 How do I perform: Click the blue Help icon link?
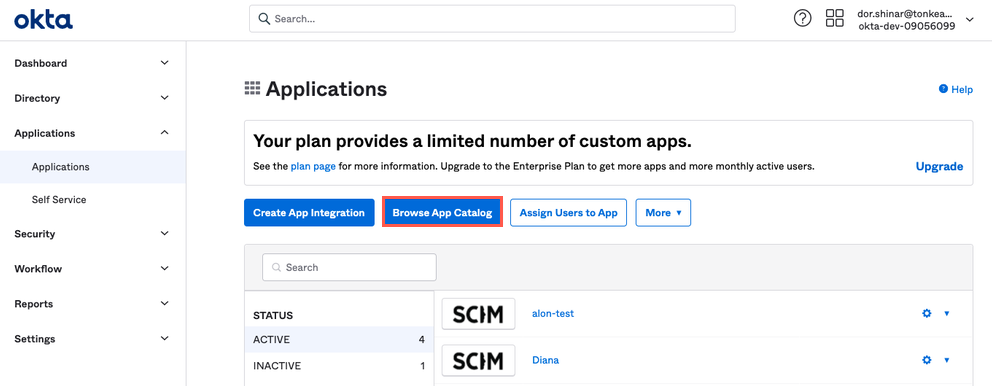coord(956,90)
